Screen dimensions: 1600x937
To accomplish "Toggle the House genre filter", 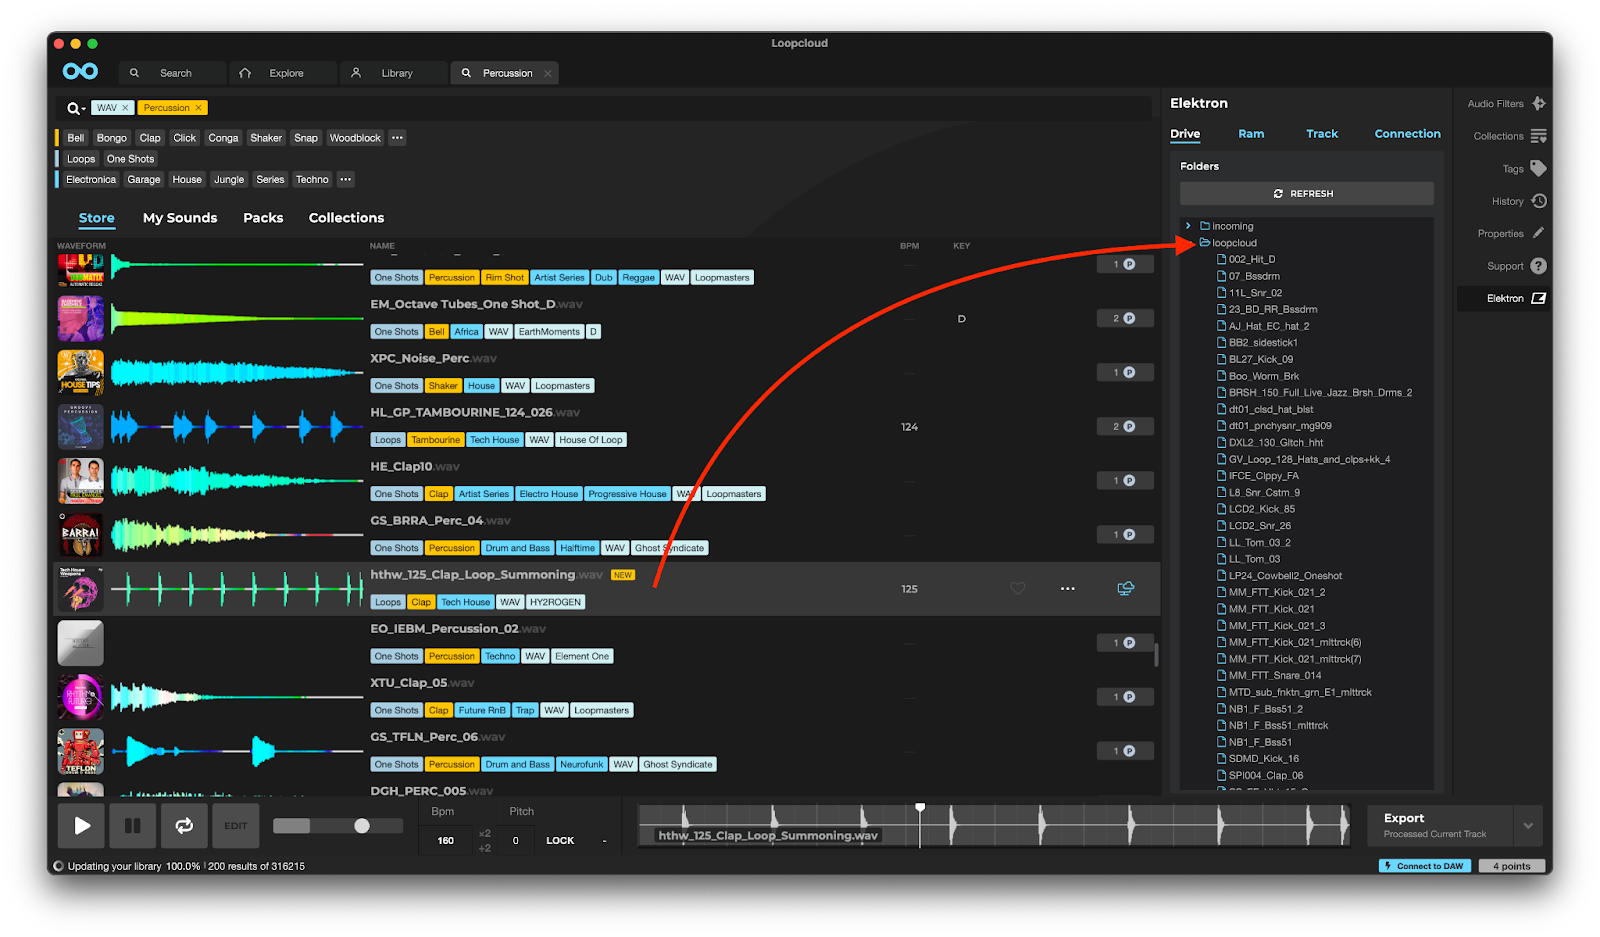I will click(x=187, y=180).
